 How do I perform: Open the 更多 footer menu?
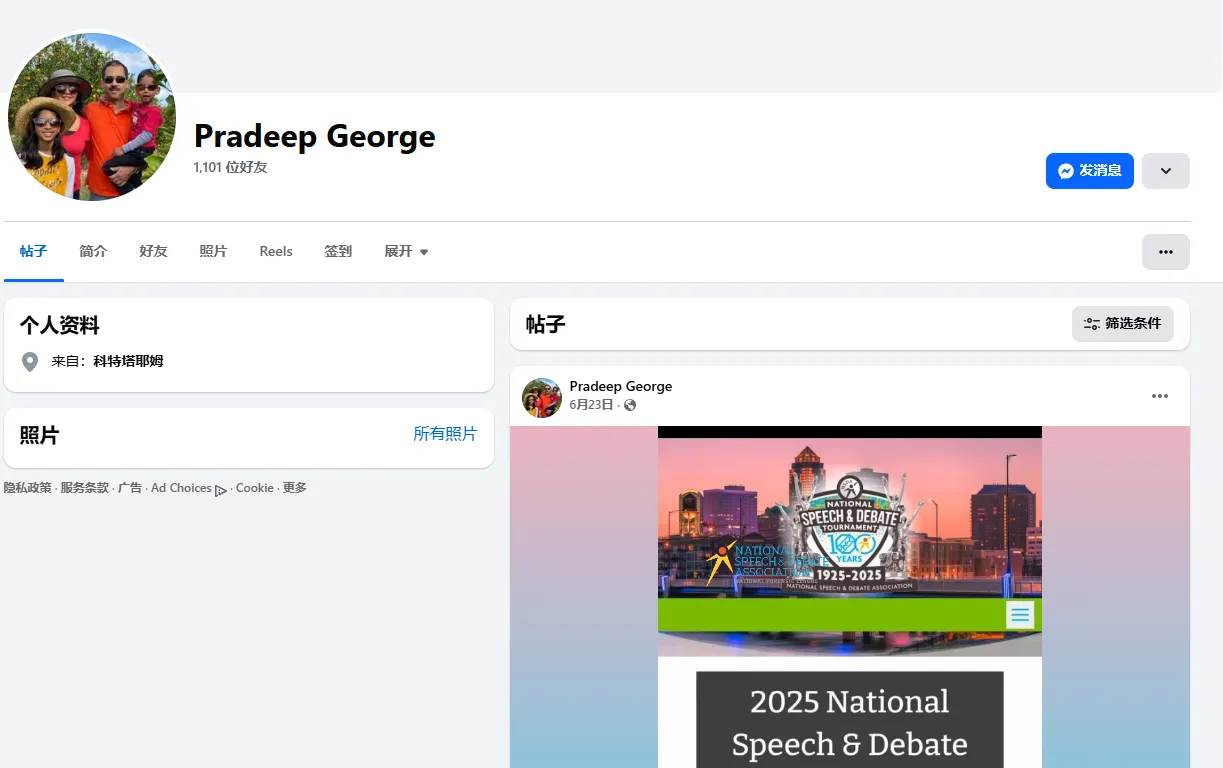(x=295, y=488)
